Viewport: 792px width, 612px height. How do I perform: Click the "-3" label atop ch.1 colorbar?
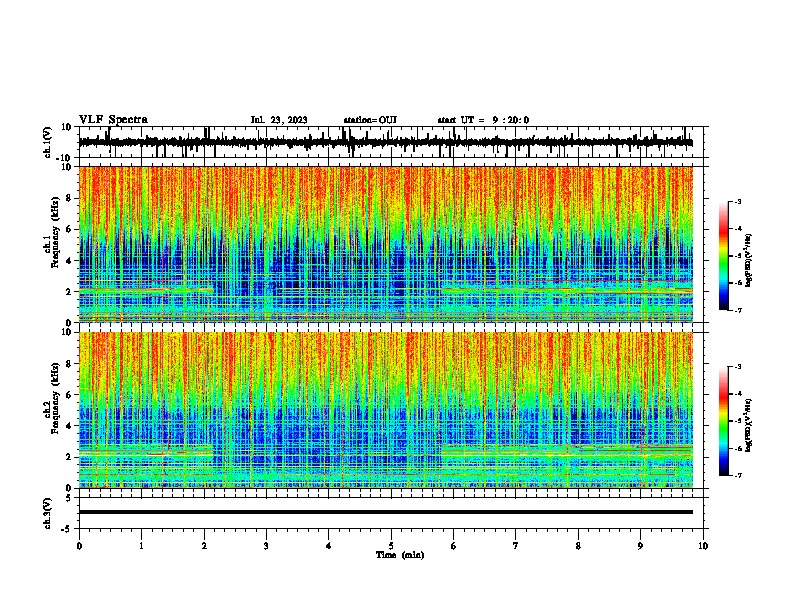(738, 201)
